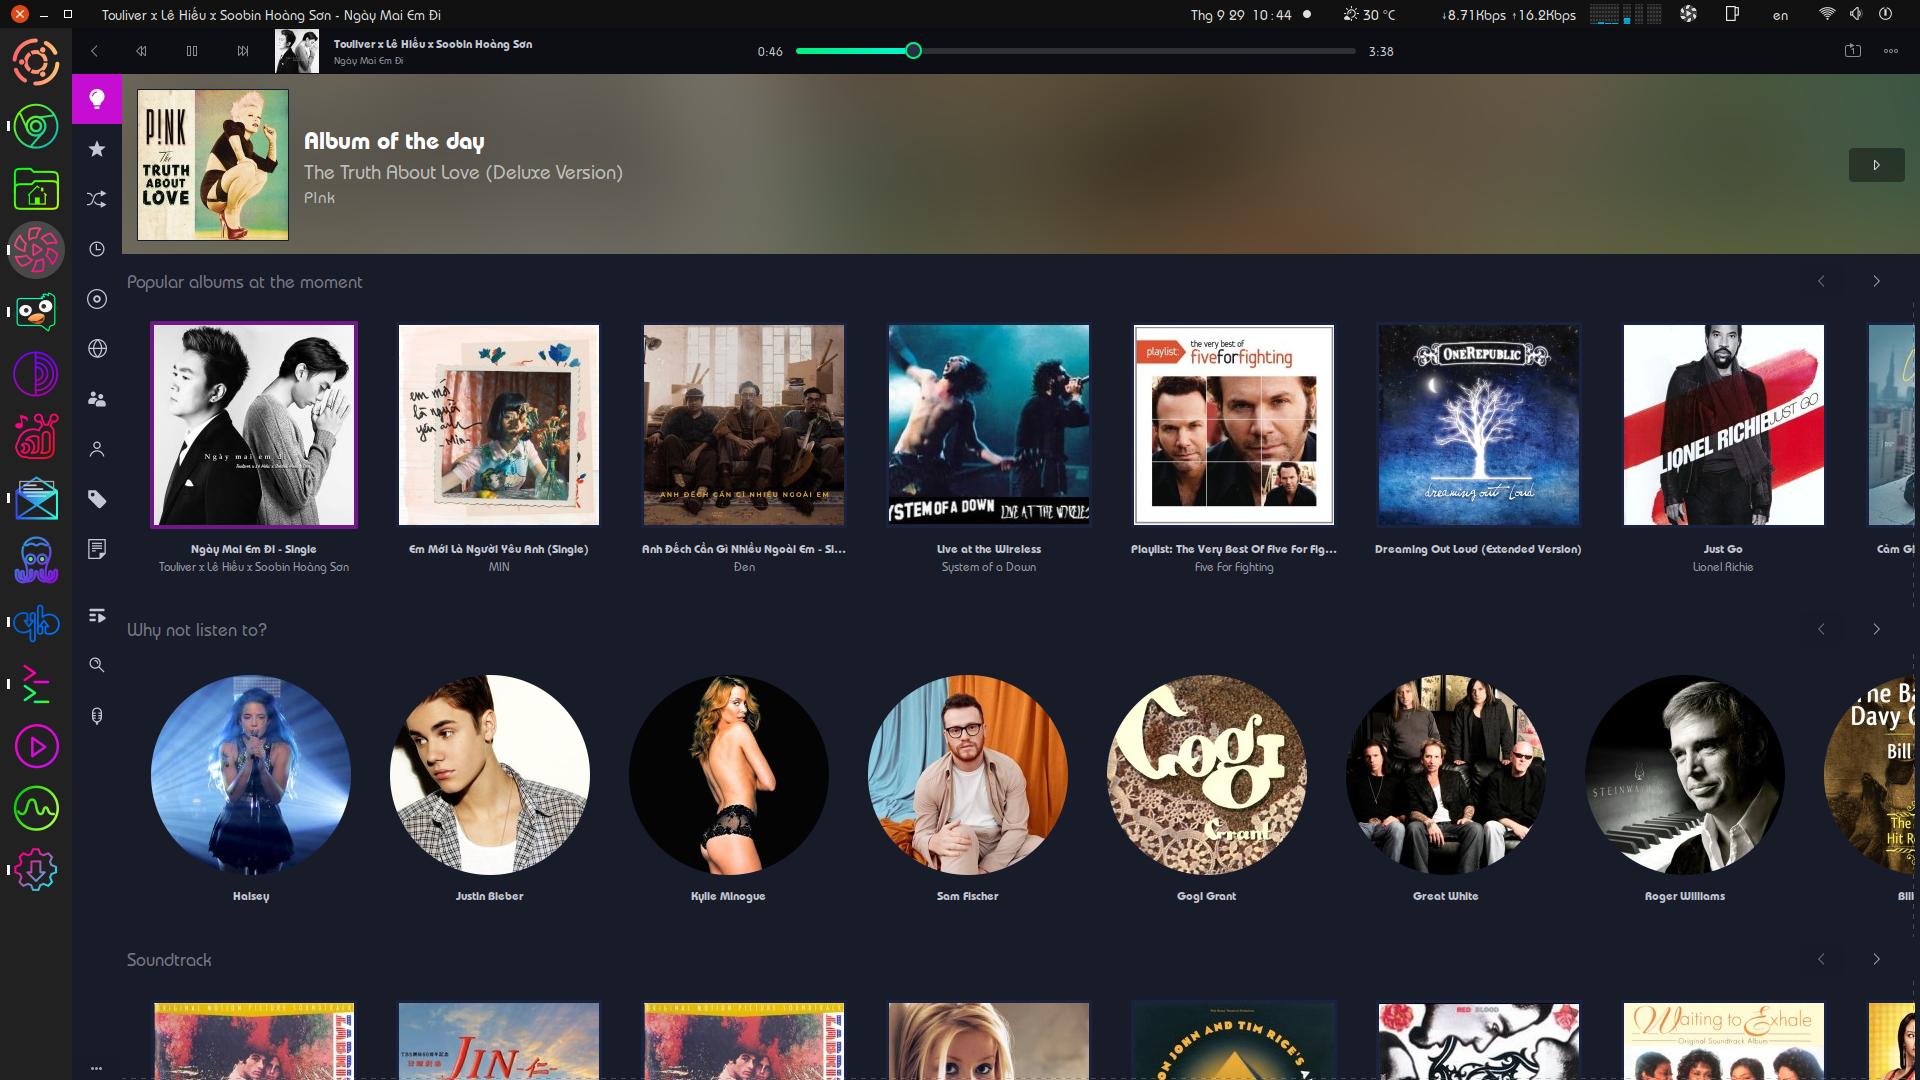The width and height of the screenshot is (1920, 1080).
Task: Skip to the previous track
Action: (x=142, y=51)
